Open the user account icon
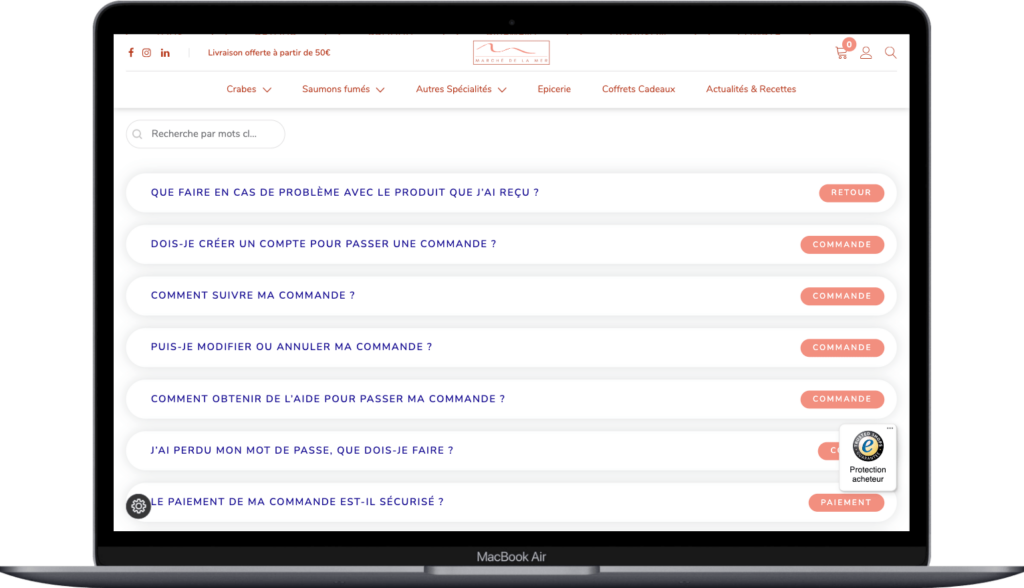The width and height of the screenshot is (1024, 588). pyautogui.click(x=866, y=53)
